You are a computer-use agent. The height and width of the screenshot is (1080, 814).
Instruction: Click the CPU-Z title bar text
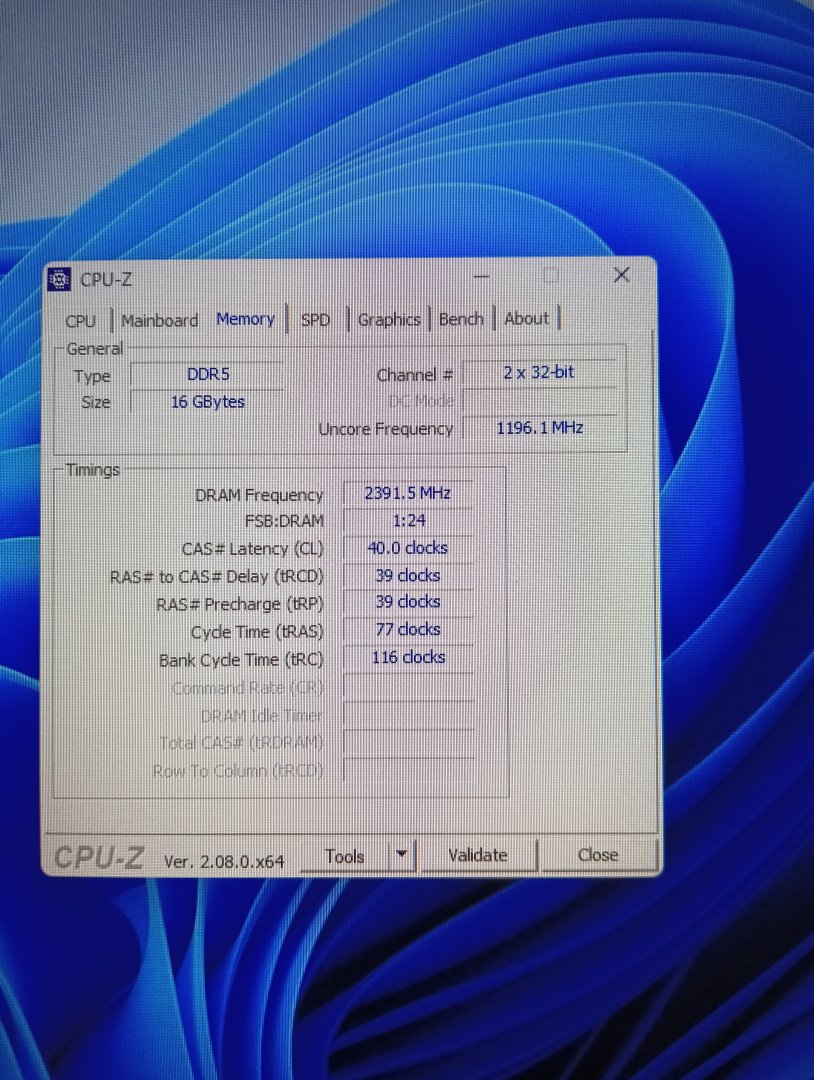tap(106, 280)
